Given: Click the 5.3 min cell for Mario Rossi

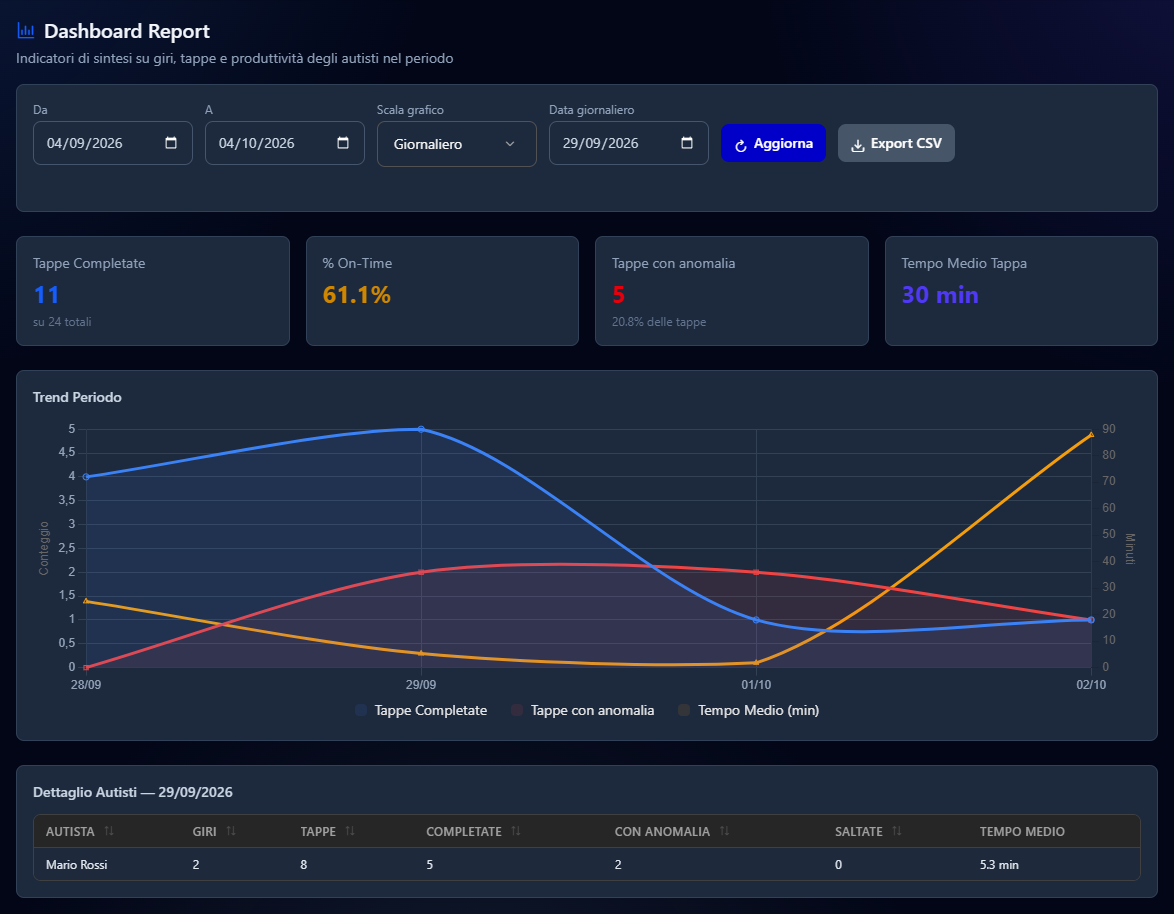Looking at the screenshot, I should pyautogui.click(x=999, y=865).
